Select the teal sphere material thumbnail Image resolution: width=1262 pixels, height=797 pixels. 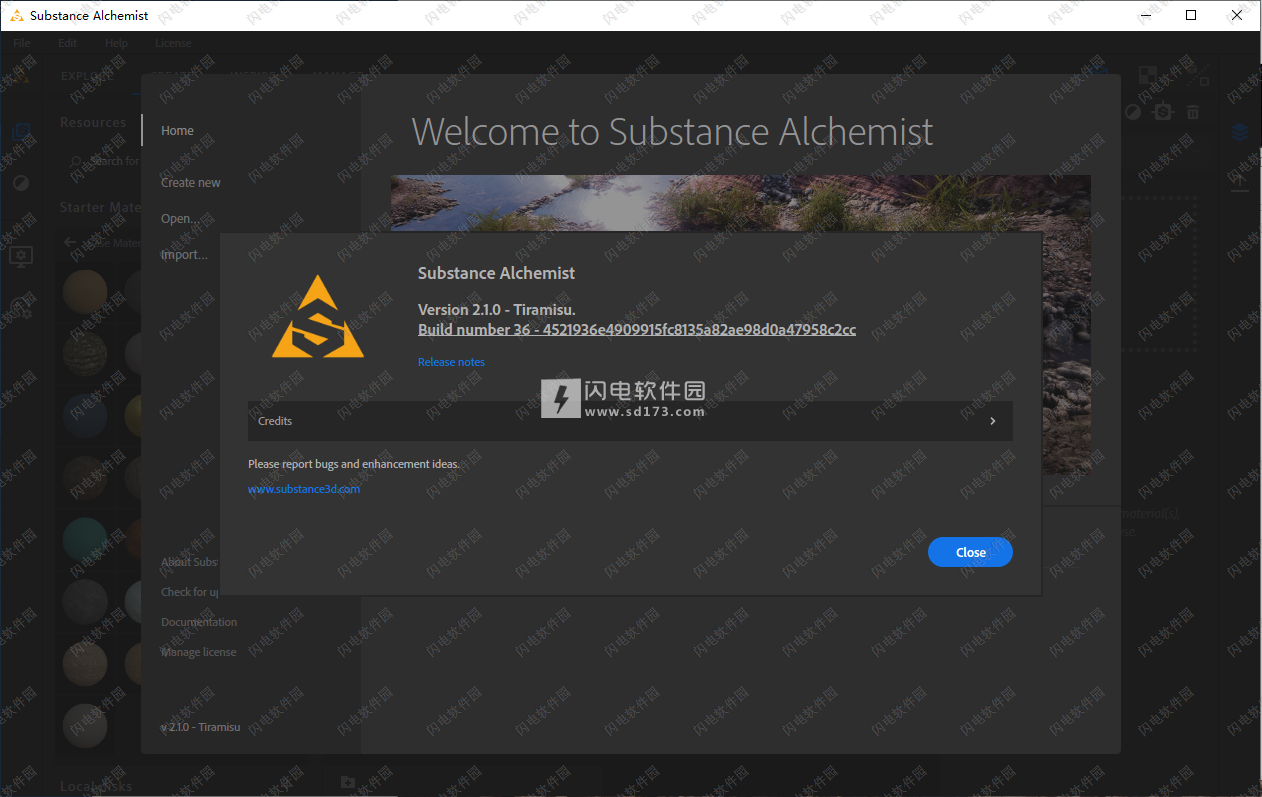tap(85, 540)
